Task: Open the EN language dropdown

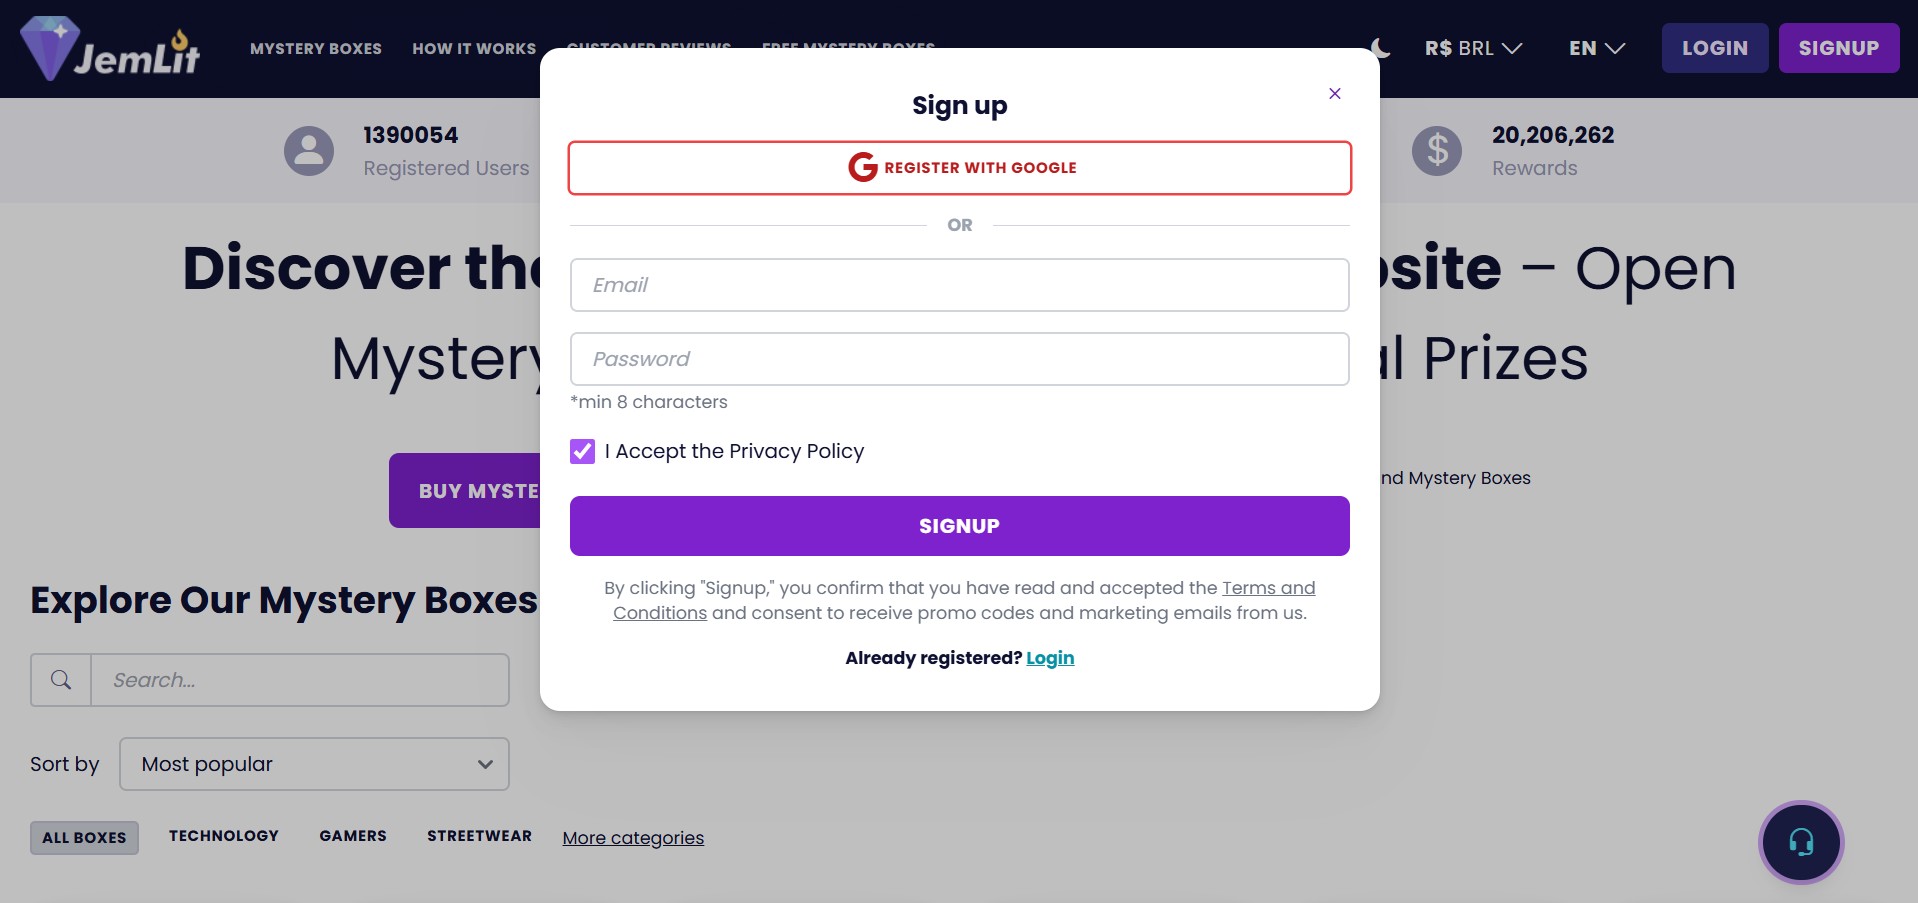Action: [x=1596, y=48]
